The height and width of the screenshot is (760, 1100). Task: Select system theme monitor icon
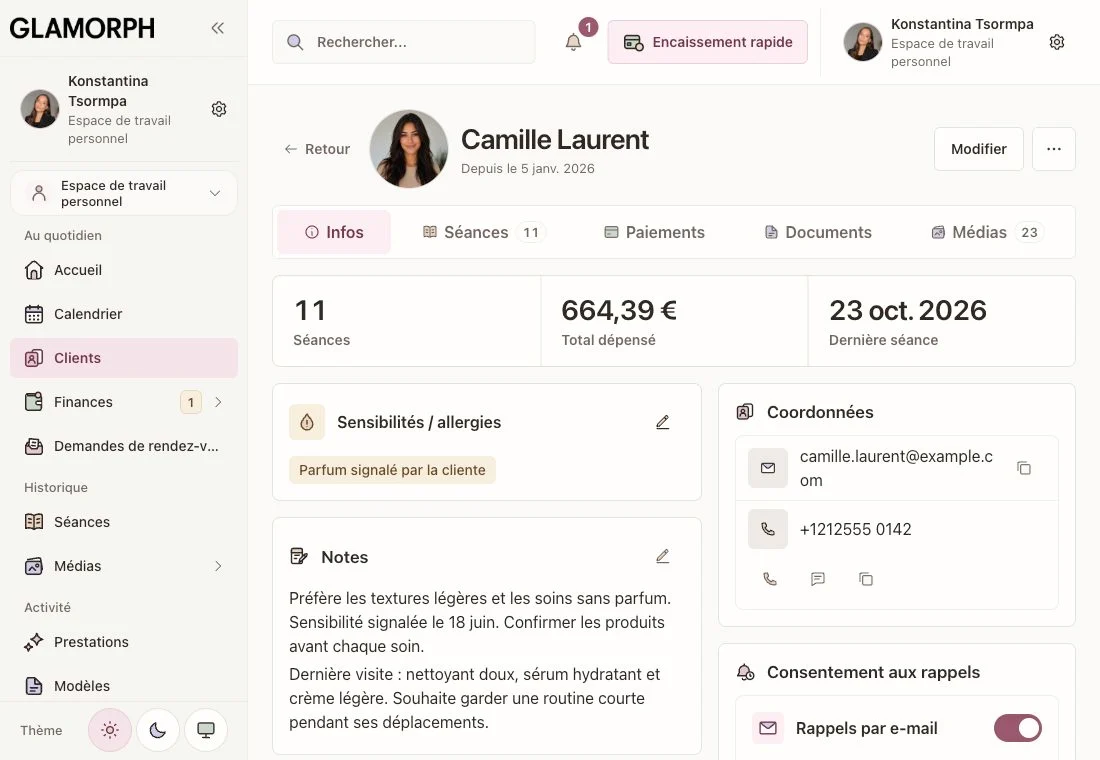pyautogui.click(x=206, y=730)
